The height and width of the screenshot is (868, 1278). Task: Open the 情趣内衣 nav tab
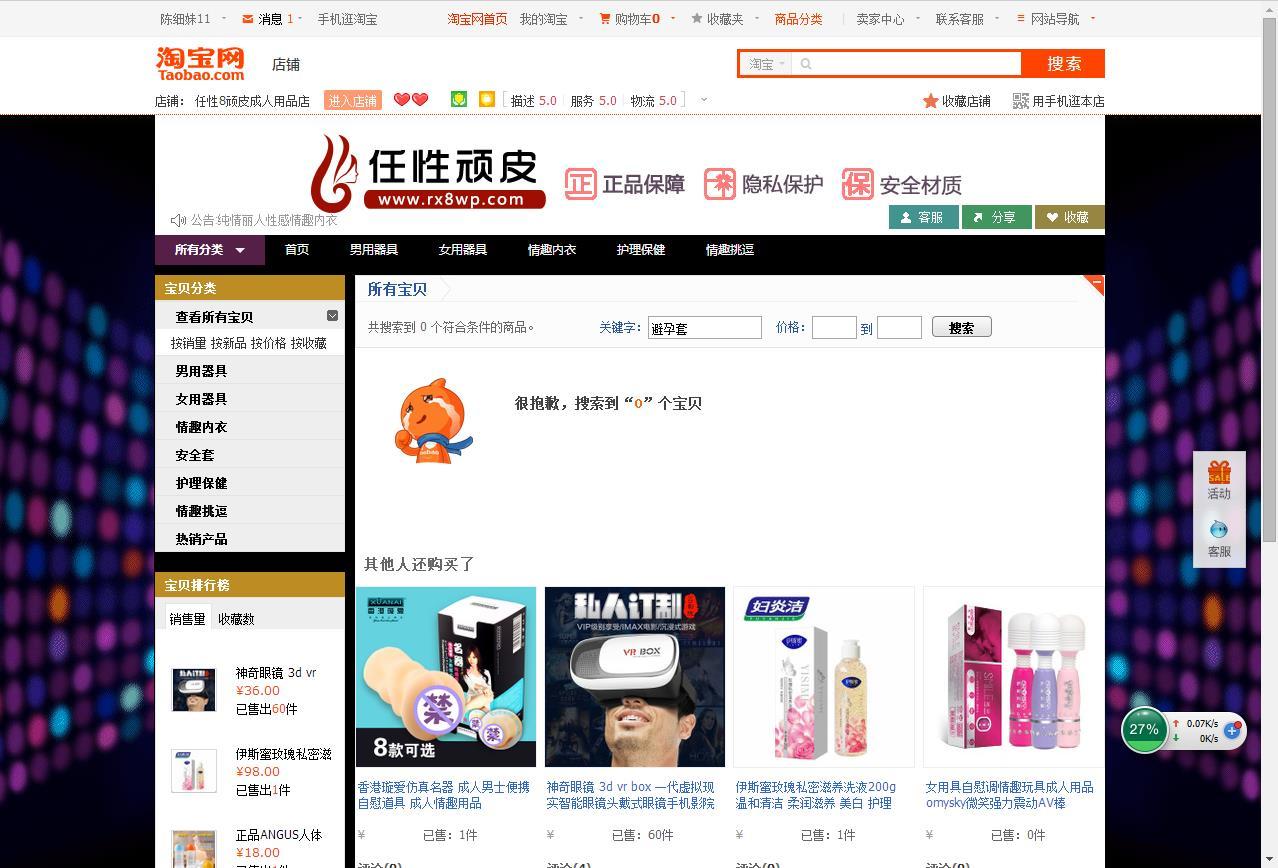point(552,250)
